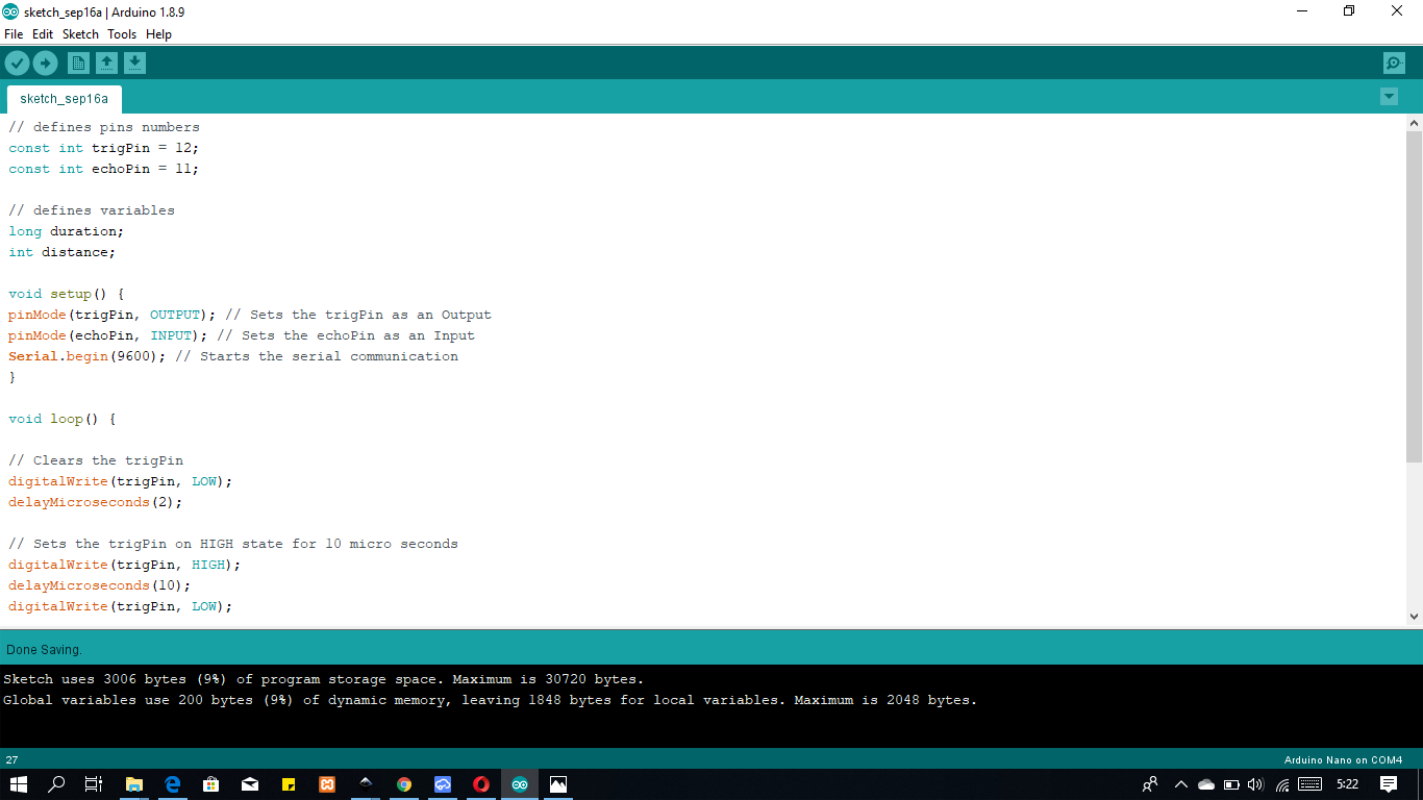The height and width of the screenshot is (800, 1423).
Task: Click the 'void setup() {' line
Action: click(x=66, y=294)
